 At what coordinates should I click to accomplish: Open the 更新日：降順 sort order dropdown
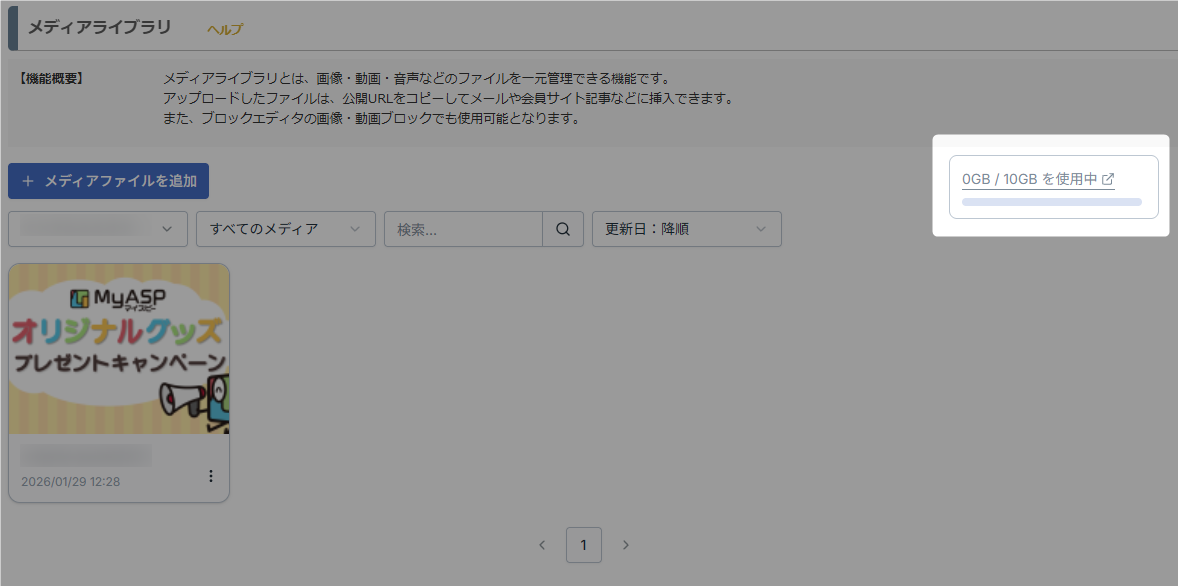click(x=687, y=228)
